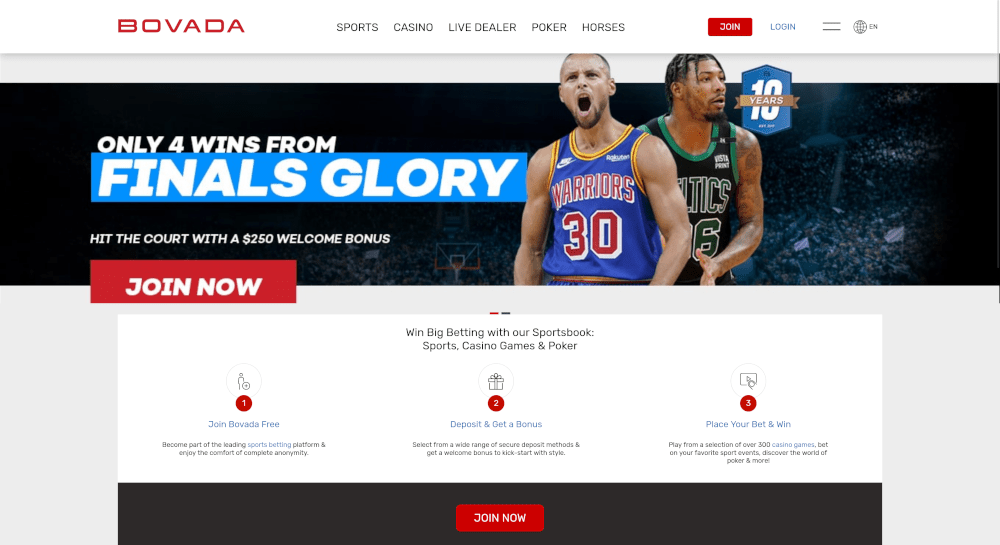Select the second carousel slide indicator
Image resolution: width=1000 pixels, height=545 pixels.
[x=506, y=314]
